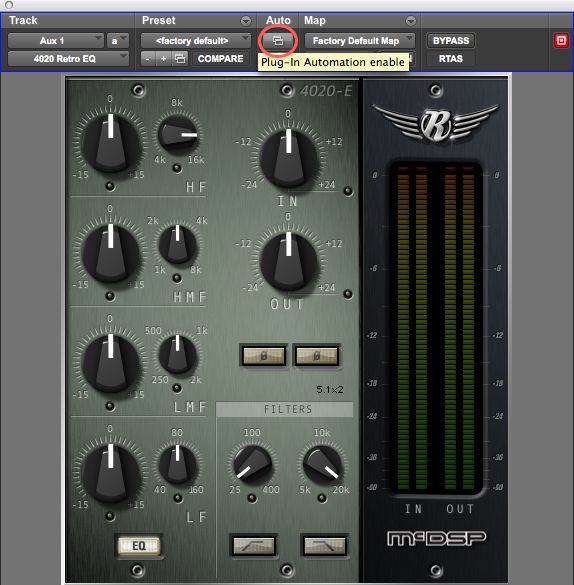Click the FILTERS section header
The width and height of the screenshot is (574, 585).
point(285,409)
